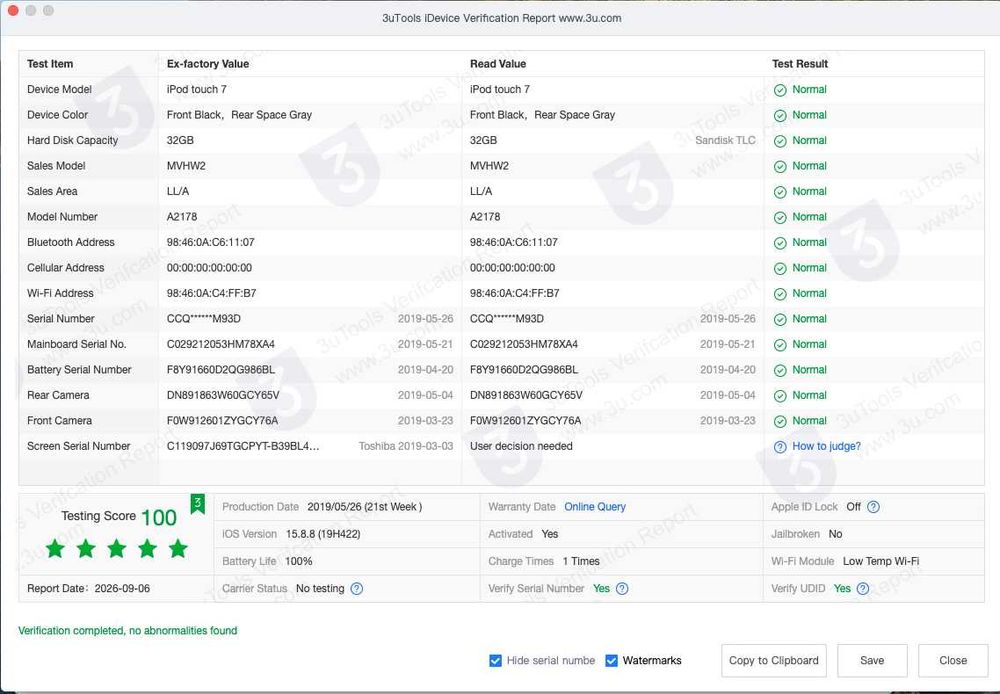Click Ex-factory rear camera serial DN891863W60GCY65V

point(223,395)
